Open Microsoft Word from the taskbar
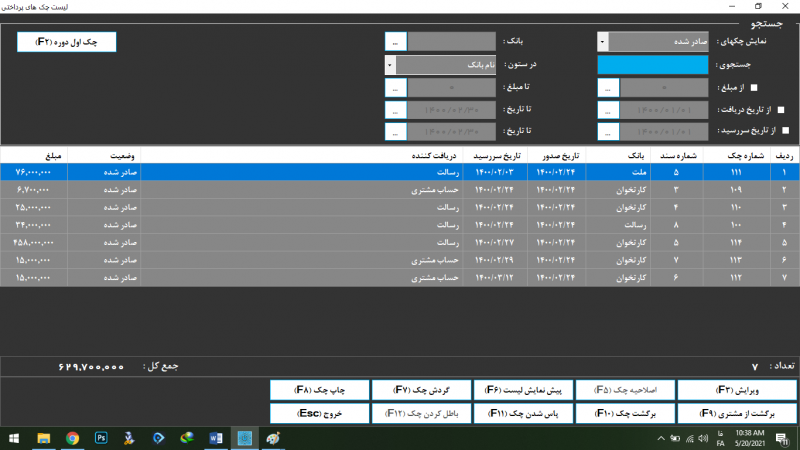The height and width of the screenshot is (450, 800). pyautogui.click(x=216, y=438)
